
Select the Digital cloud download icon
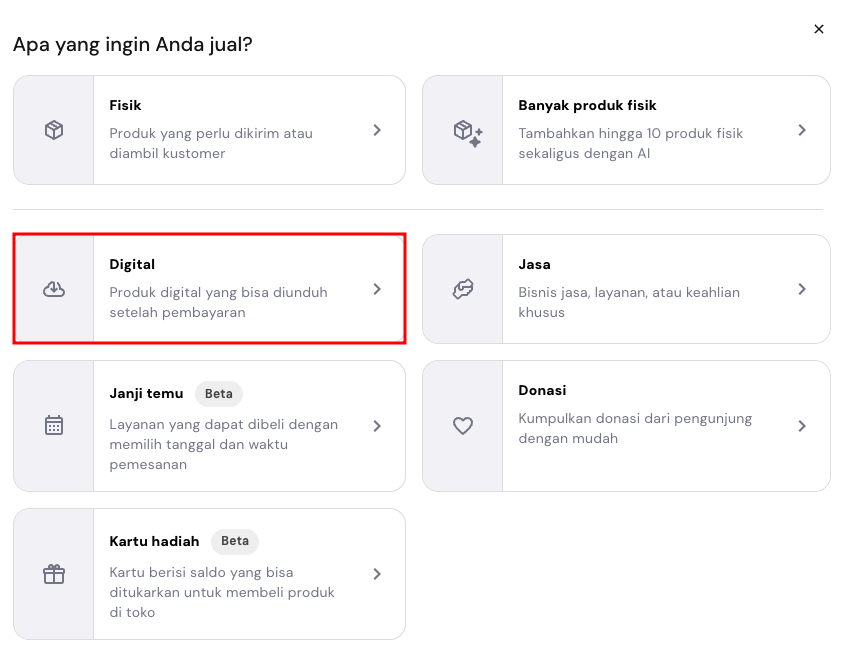tap(53, 288)
